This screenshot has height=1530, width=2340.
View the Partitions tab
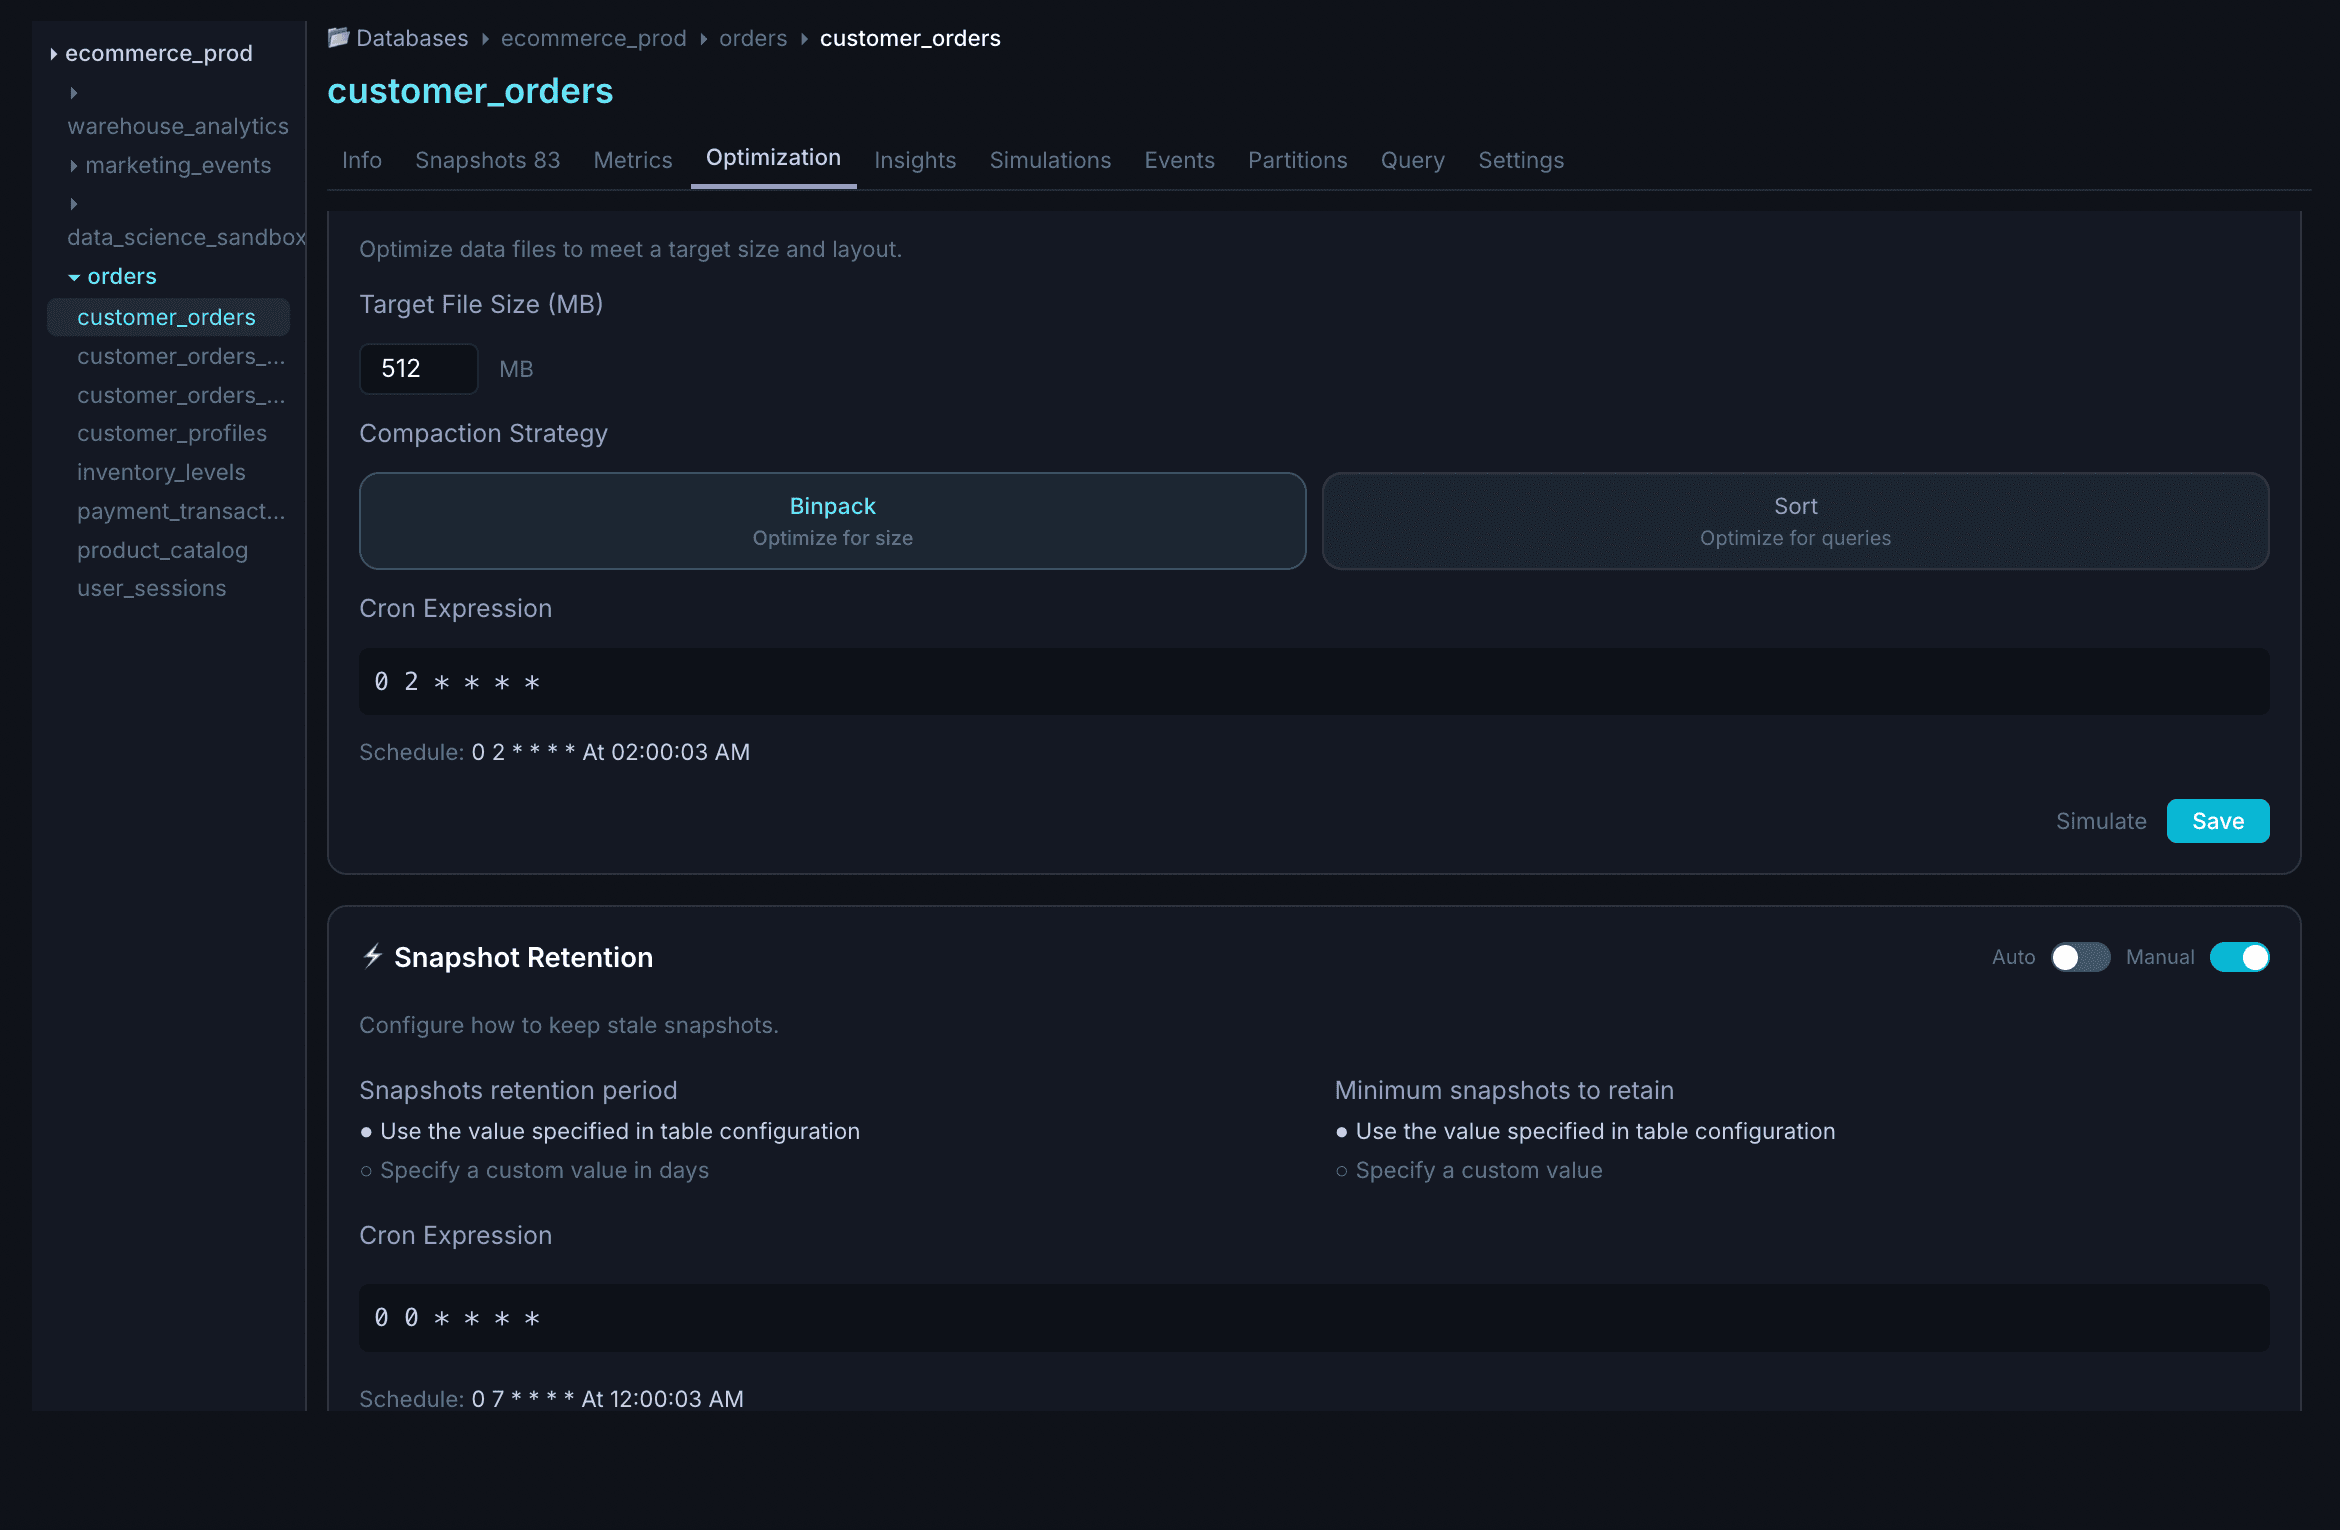pos(1297,160)
